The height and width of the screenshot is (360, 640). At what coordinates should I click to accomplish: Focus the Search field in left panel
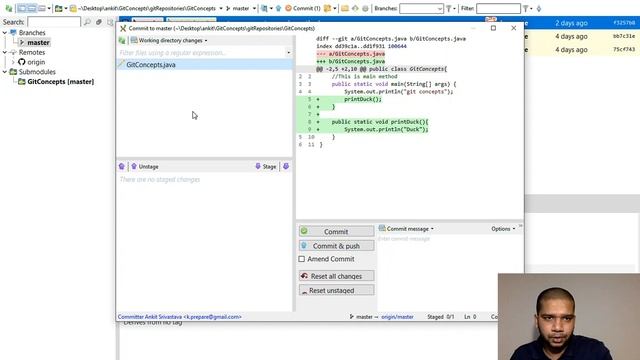coord(54,22)
